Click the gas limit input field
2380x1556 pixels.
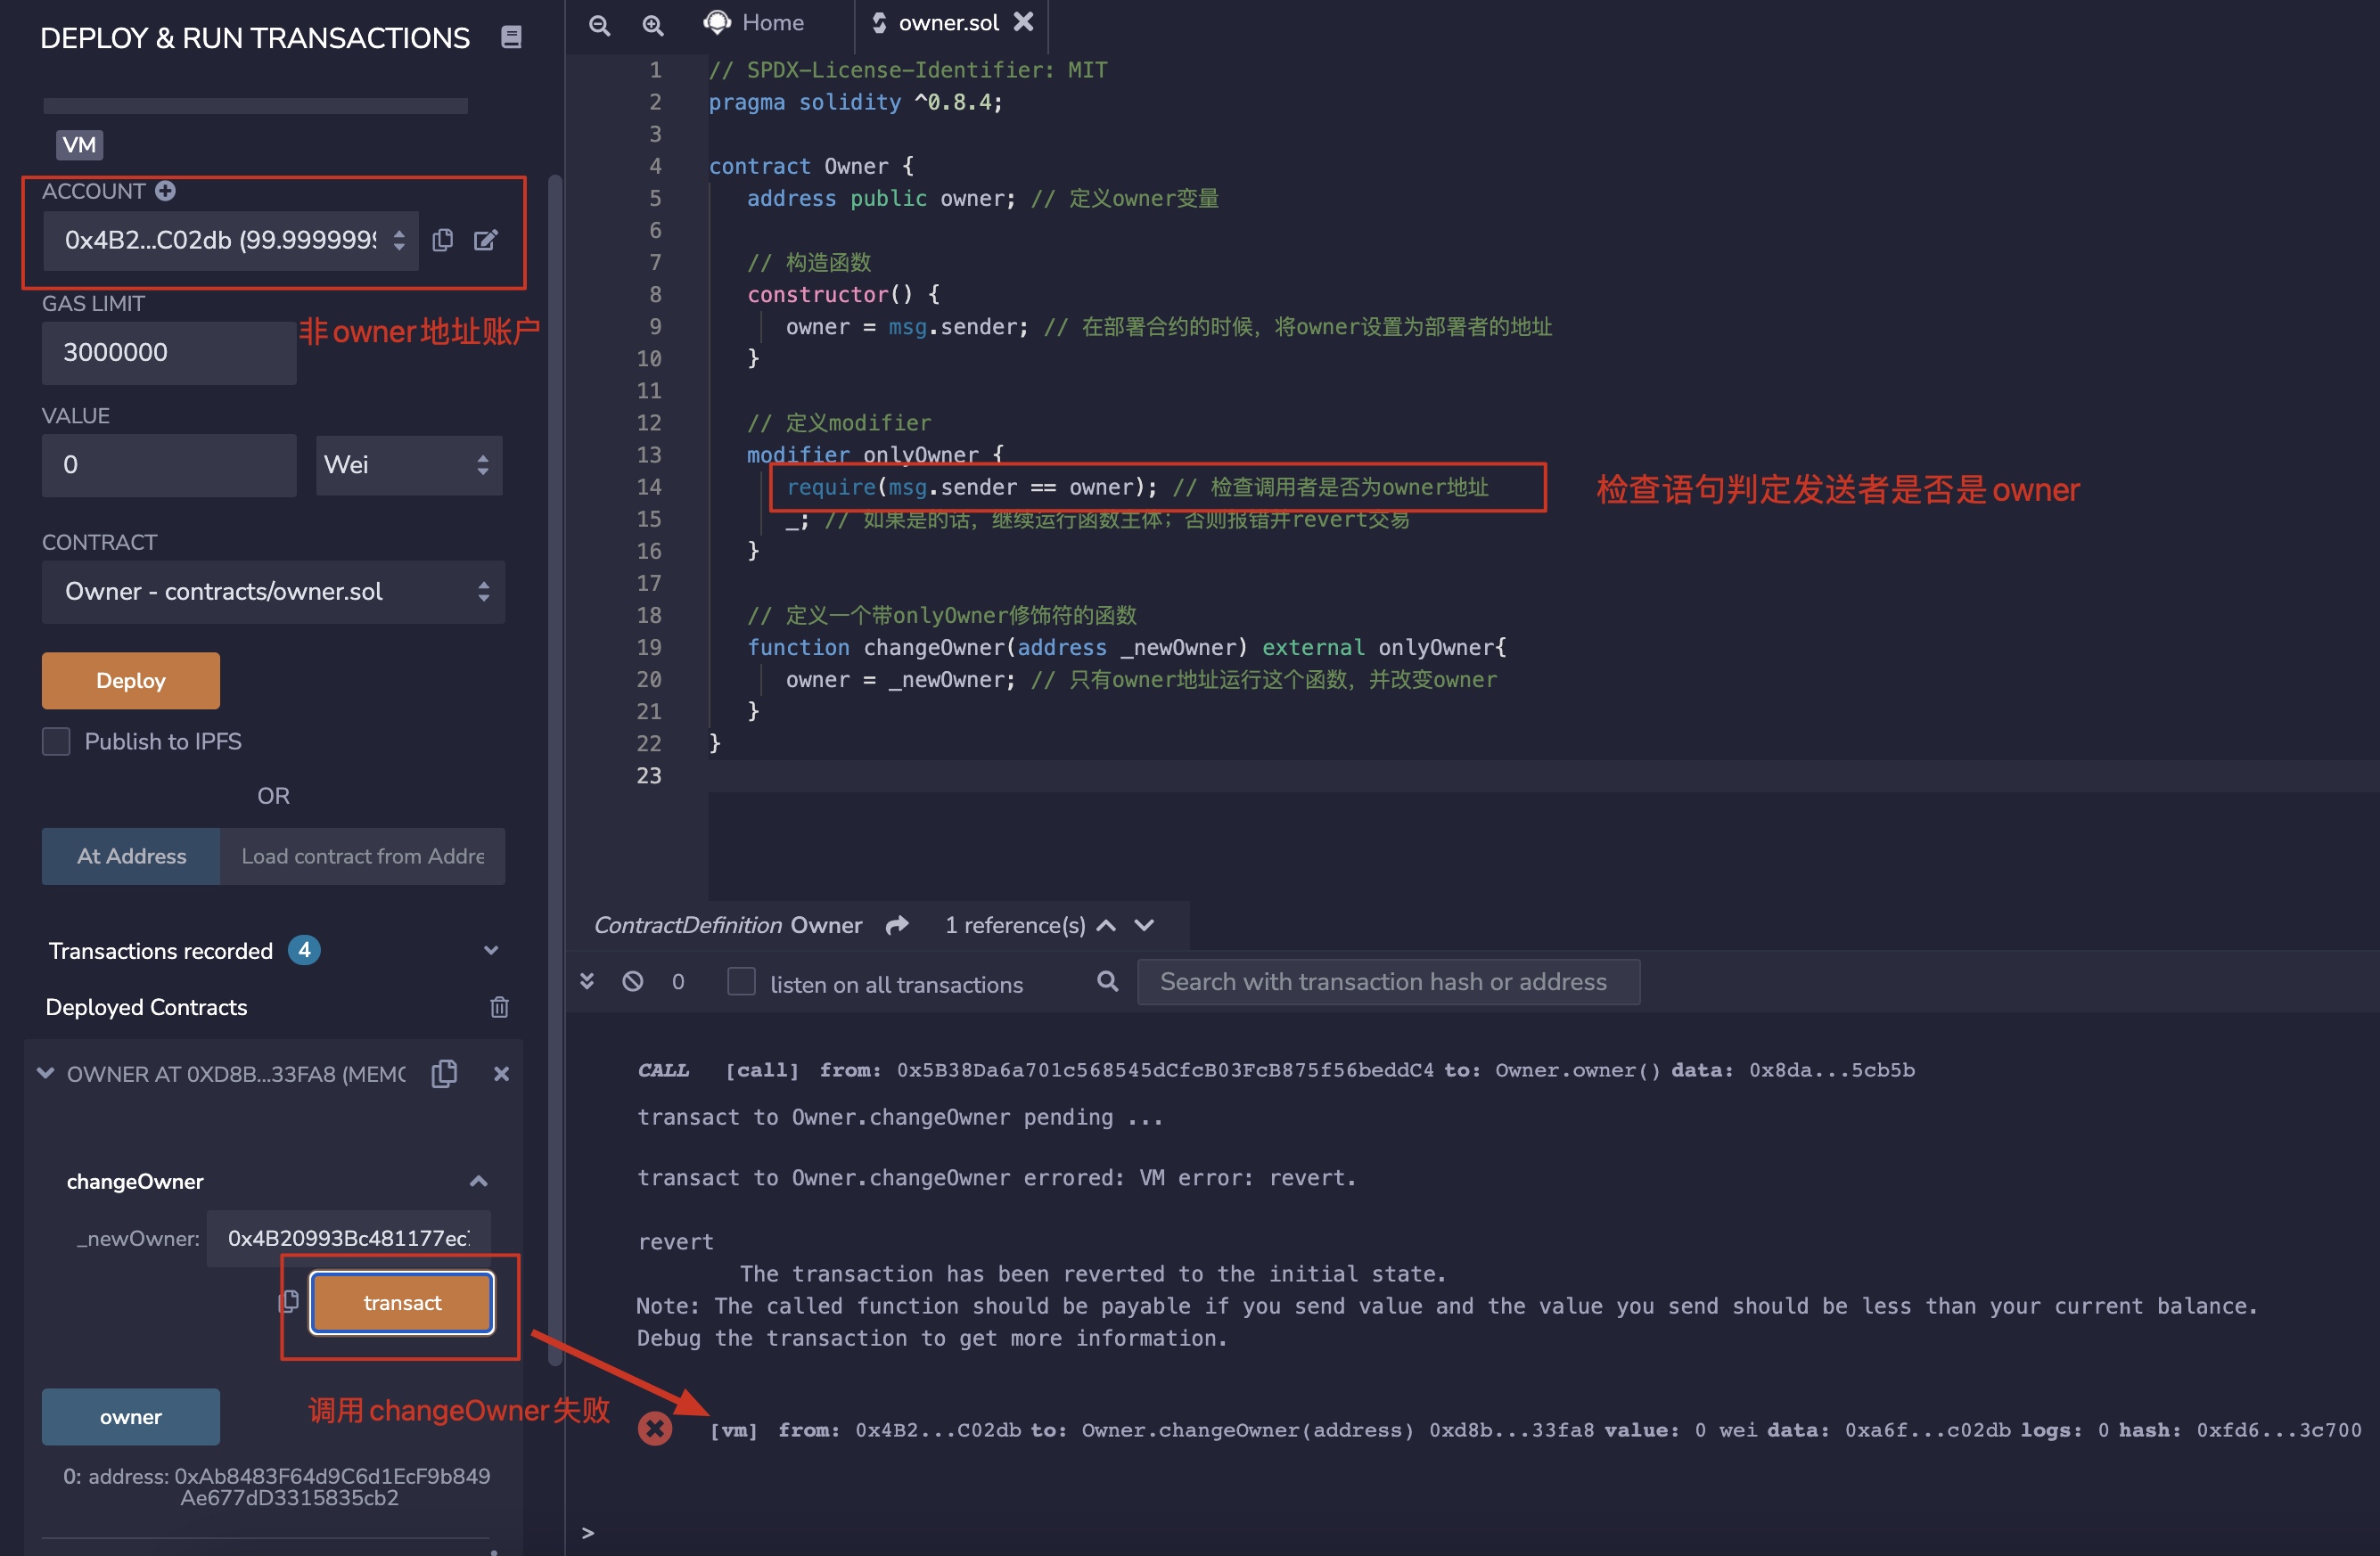click(169, 353)
